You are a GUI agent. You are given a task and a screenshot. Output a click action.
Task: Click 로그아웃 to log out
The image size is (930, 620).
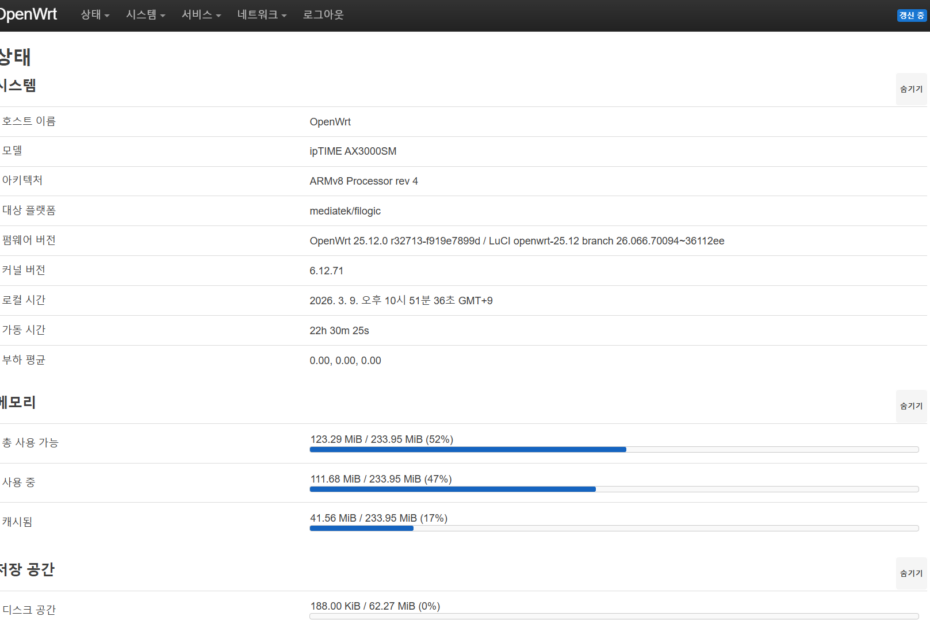(323, 15)
